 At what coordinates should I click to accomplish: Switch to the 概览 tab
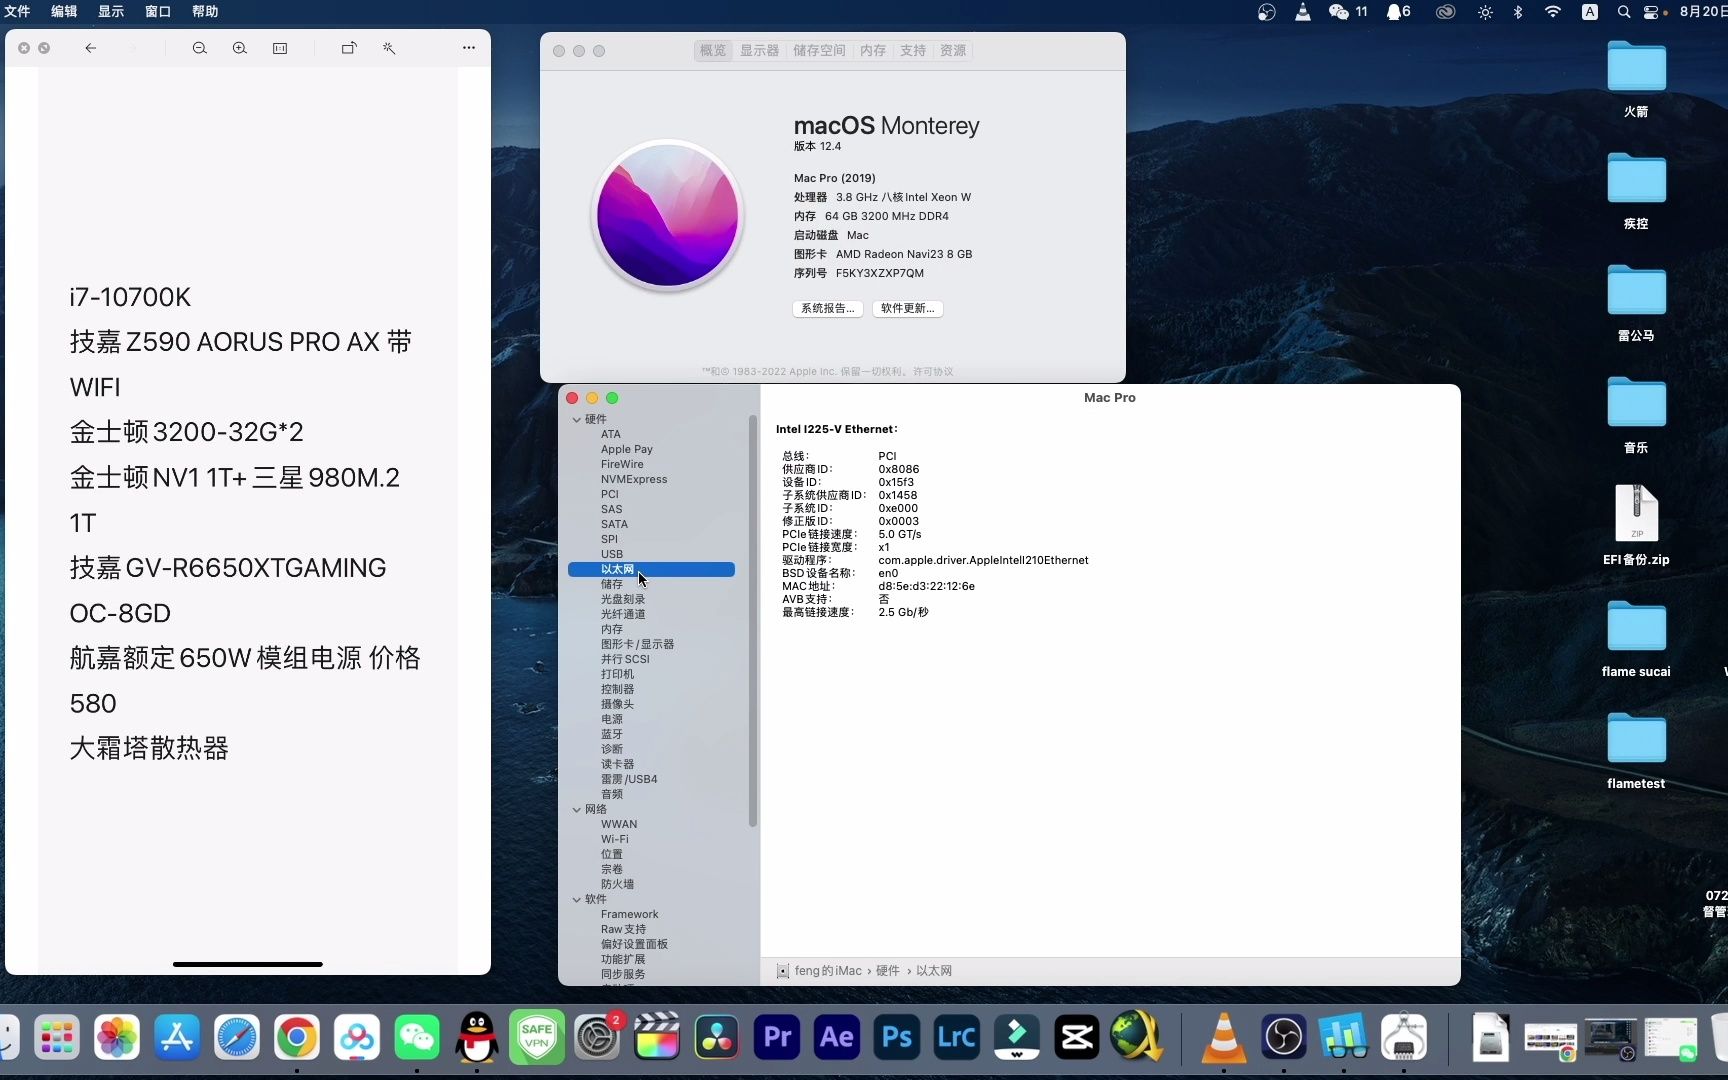713,51
